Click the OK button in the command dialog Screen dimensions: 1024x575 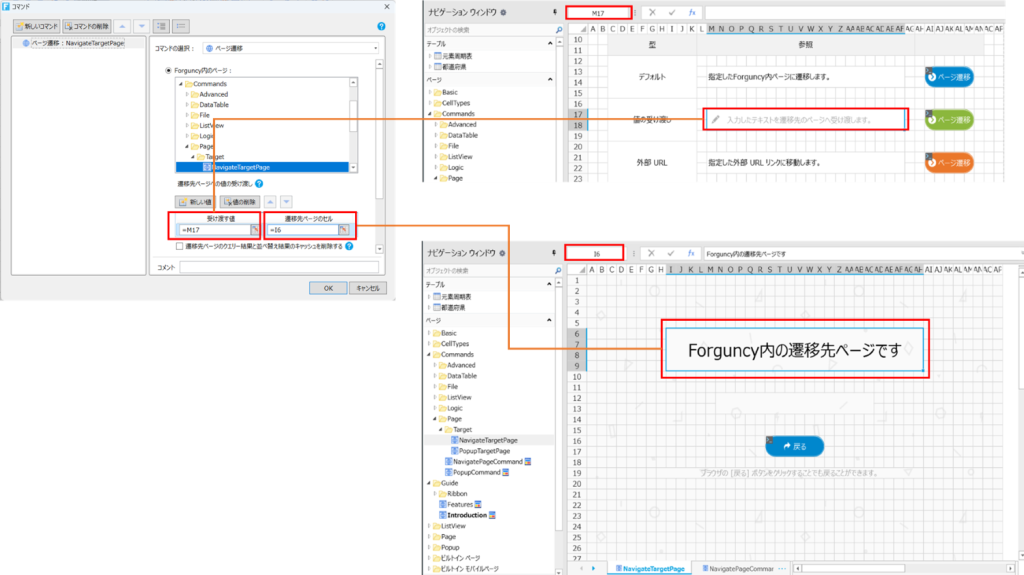point(327,287)
